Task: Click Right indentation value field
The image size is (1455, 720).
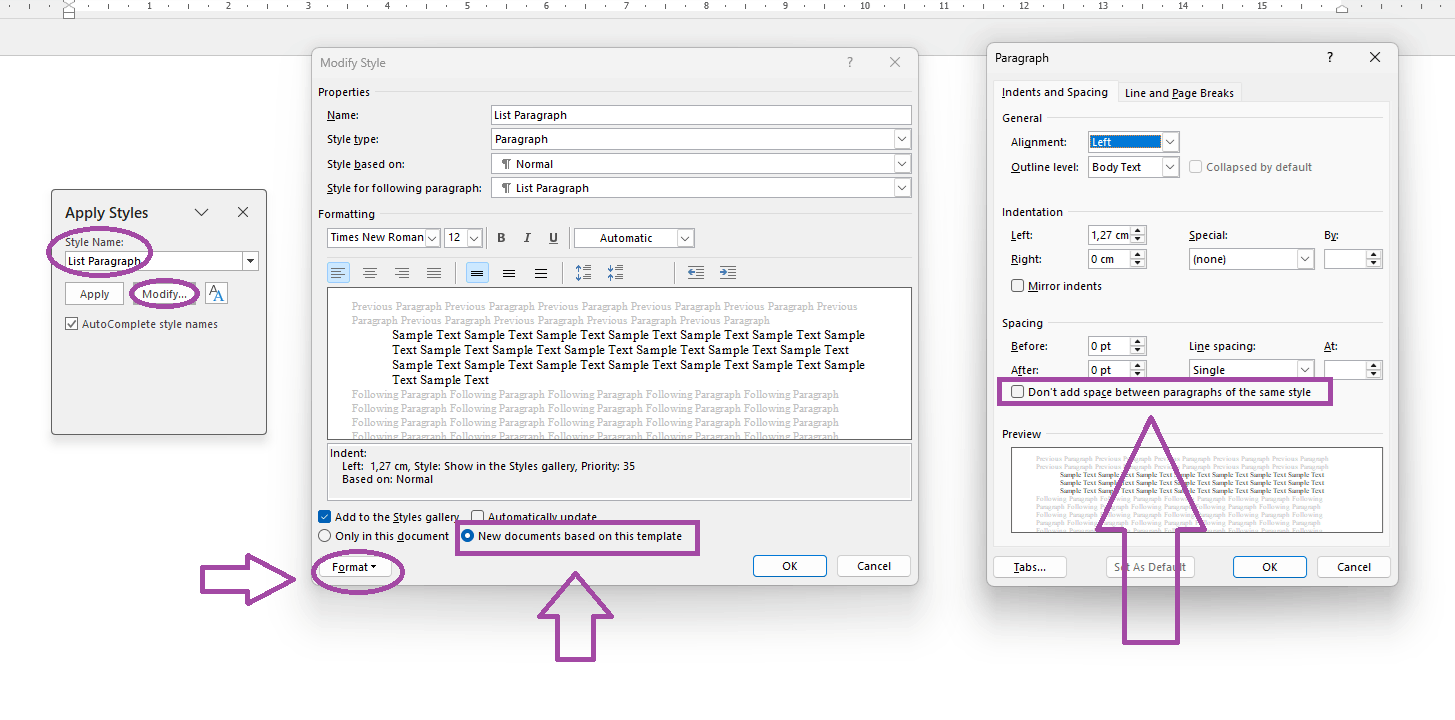Action: (x=1109, y=259)
